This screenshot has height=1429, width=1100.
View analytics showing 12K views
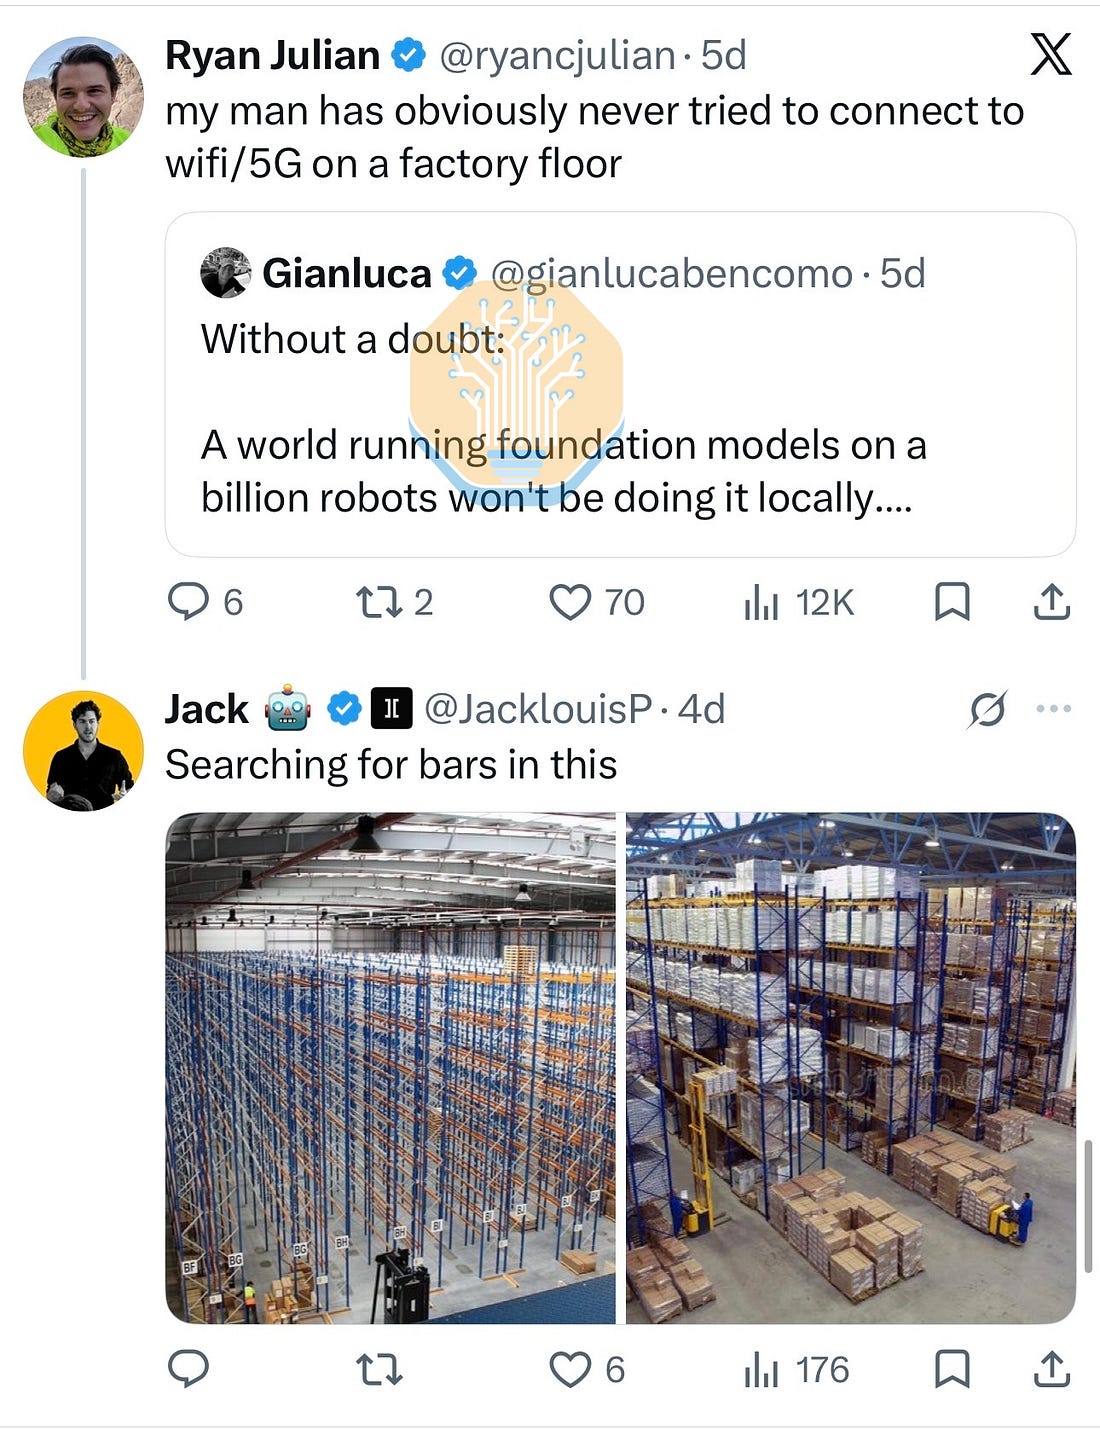click(799, 603)
